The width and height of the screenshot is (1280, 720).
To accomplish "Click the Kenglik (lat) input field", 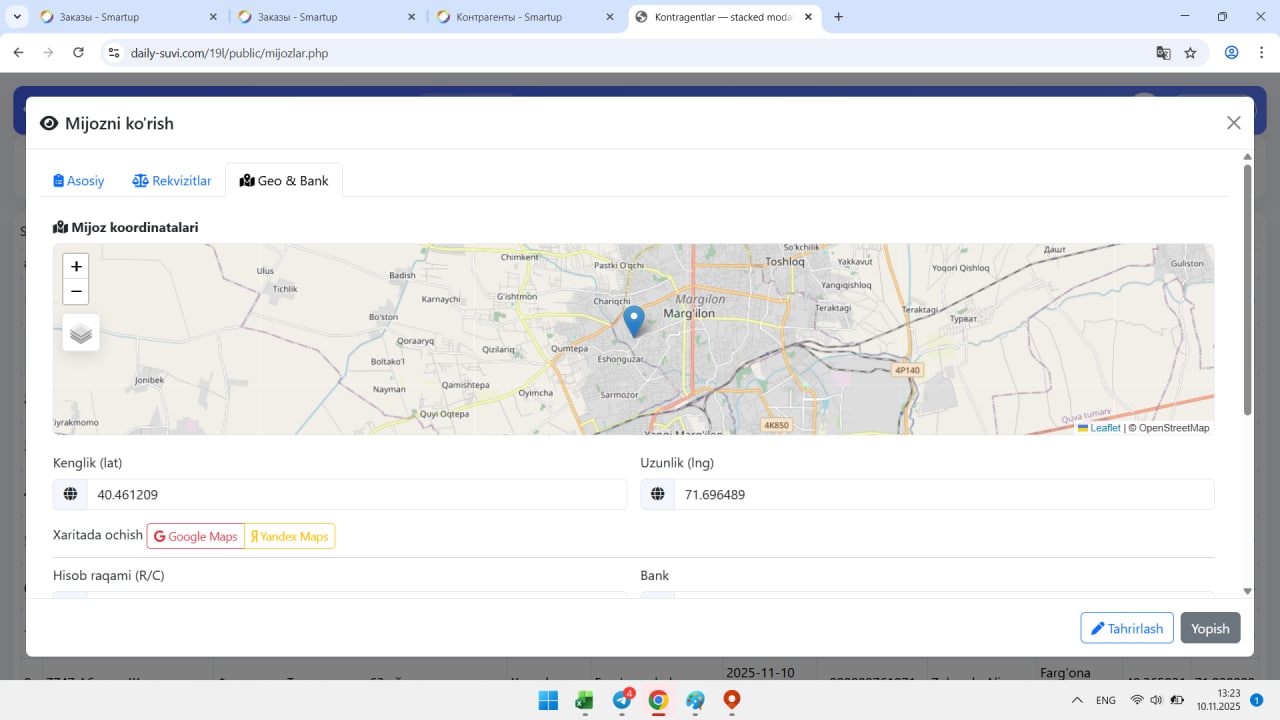I will pos(356,494).
